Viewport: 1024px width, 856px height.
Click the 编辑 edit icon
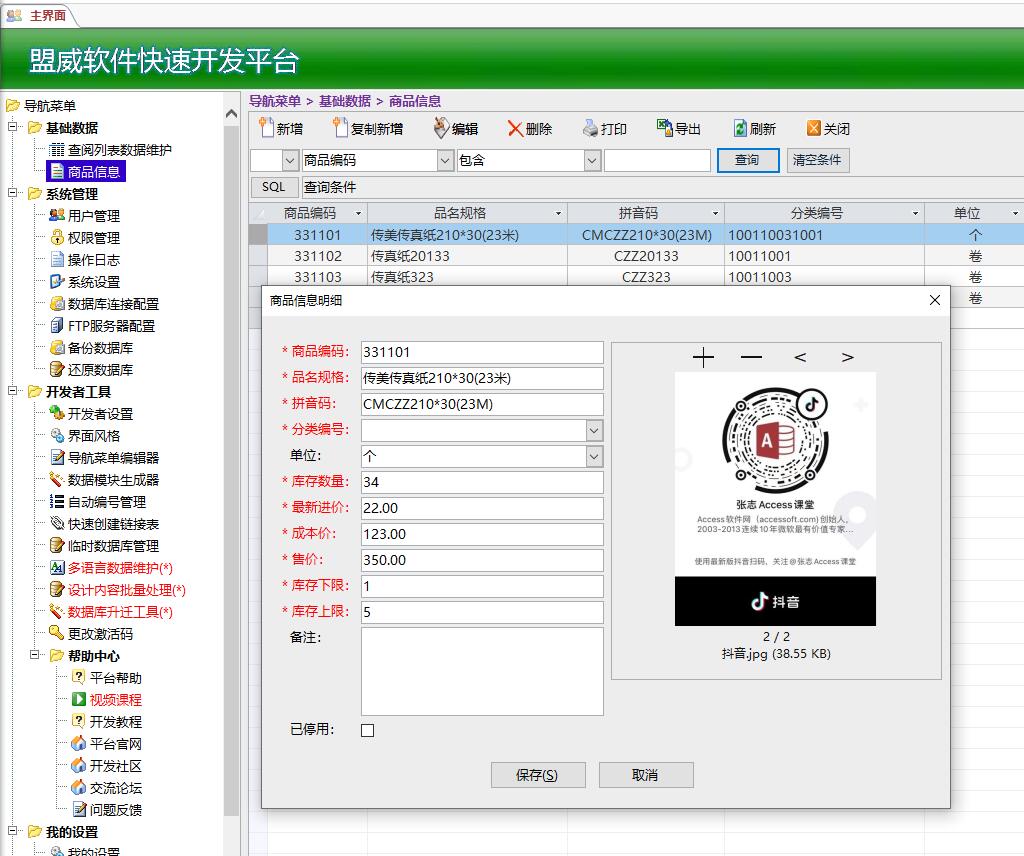pyautogui.click(x=441, y=128)
